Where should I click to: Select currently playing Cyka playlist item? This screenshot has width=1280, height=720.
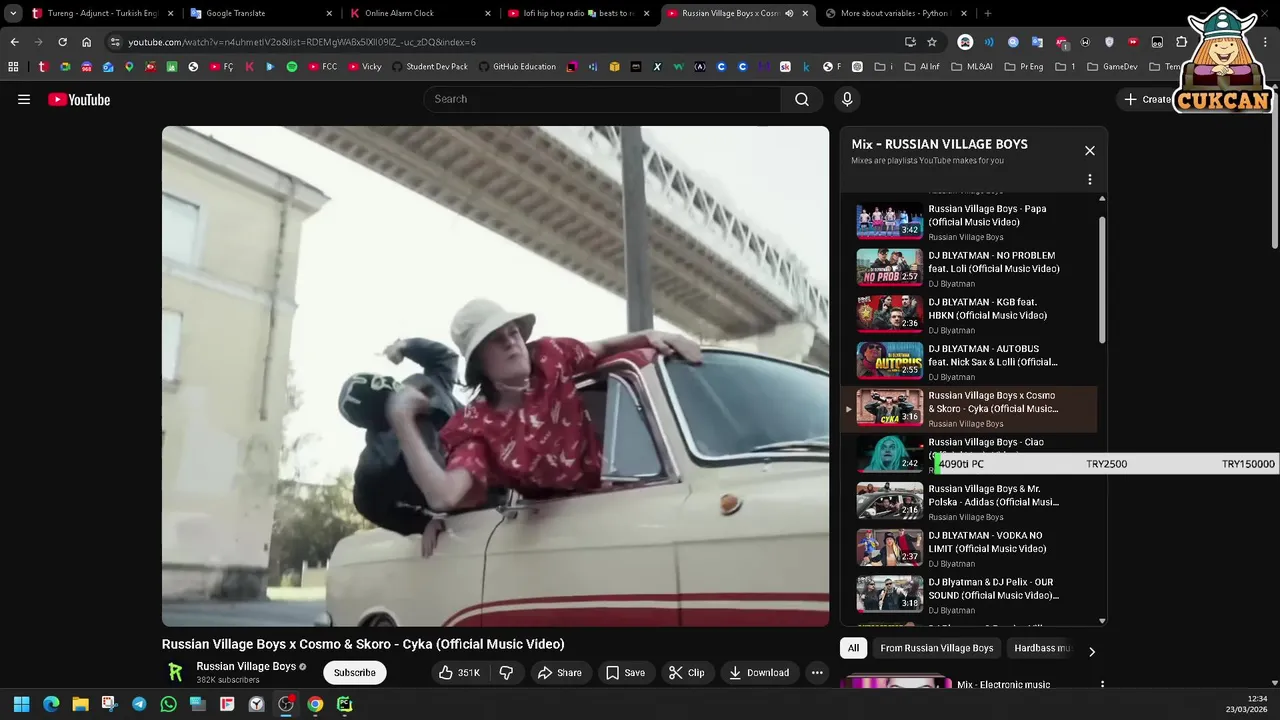coord(968,408)
